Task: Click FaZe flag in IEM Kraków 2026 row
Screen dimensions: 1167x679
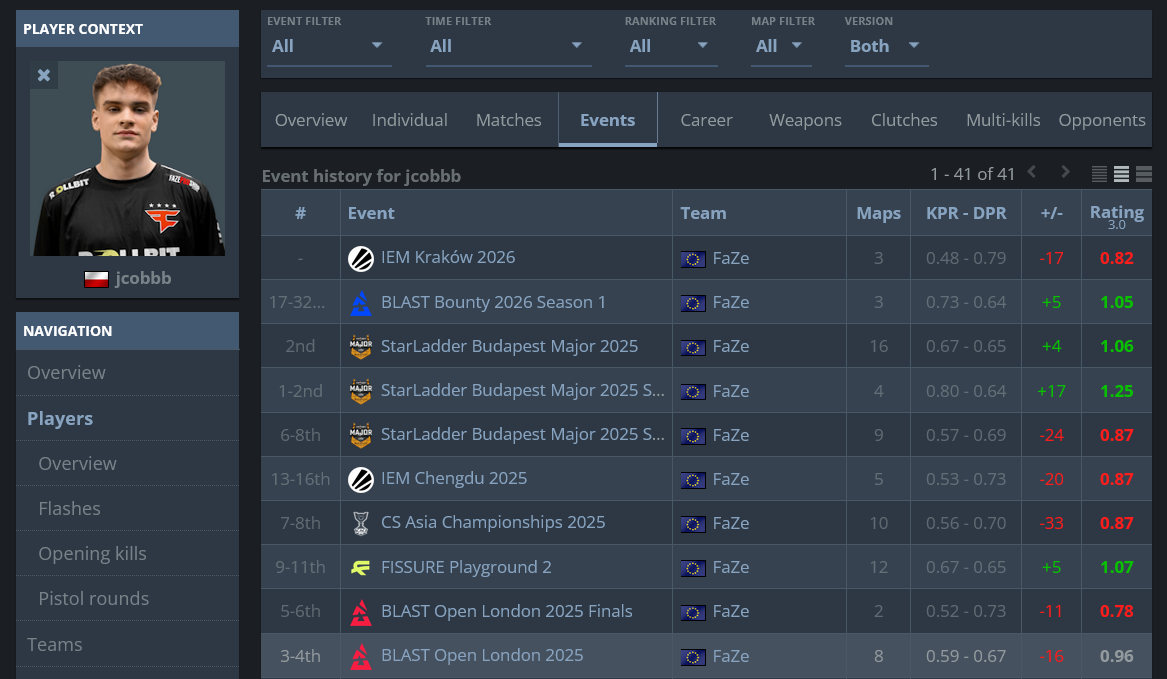Action: [693, 259]
